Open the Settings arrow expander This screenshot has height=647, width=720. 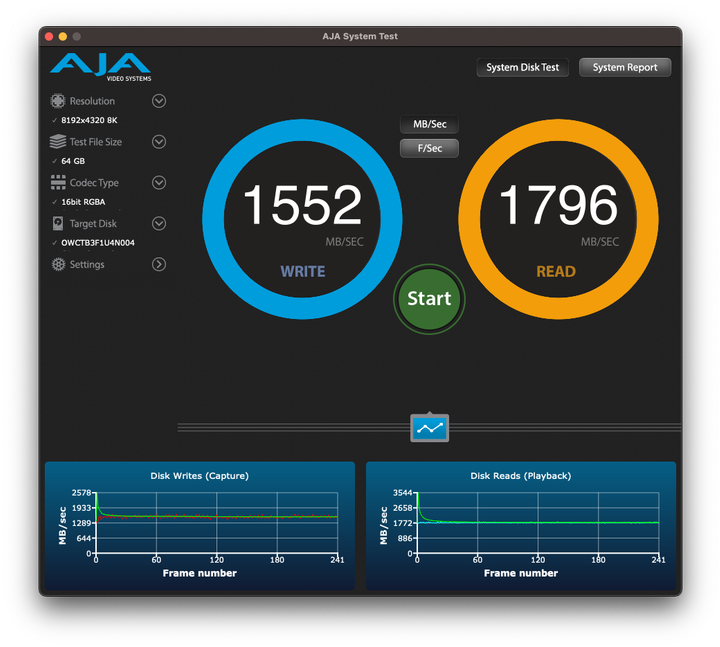pos(159,265)
